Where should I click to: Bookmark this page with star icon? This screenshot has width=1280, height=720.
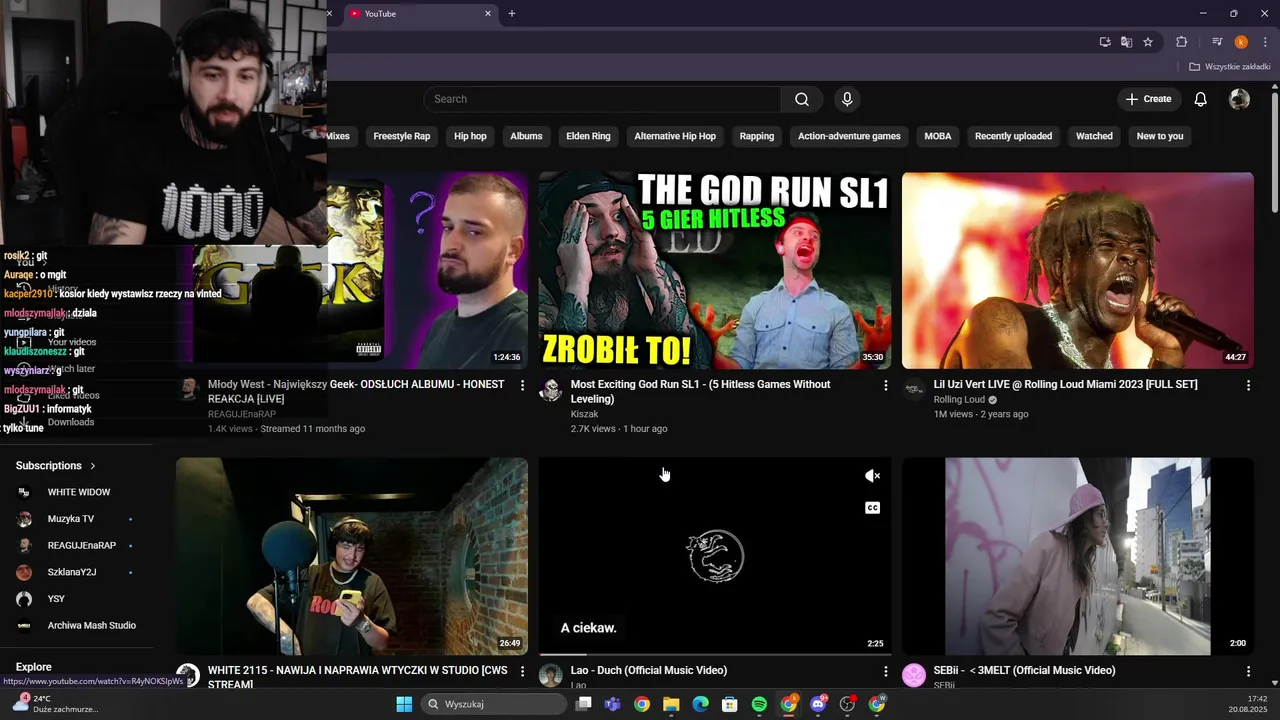[1148, 42]
